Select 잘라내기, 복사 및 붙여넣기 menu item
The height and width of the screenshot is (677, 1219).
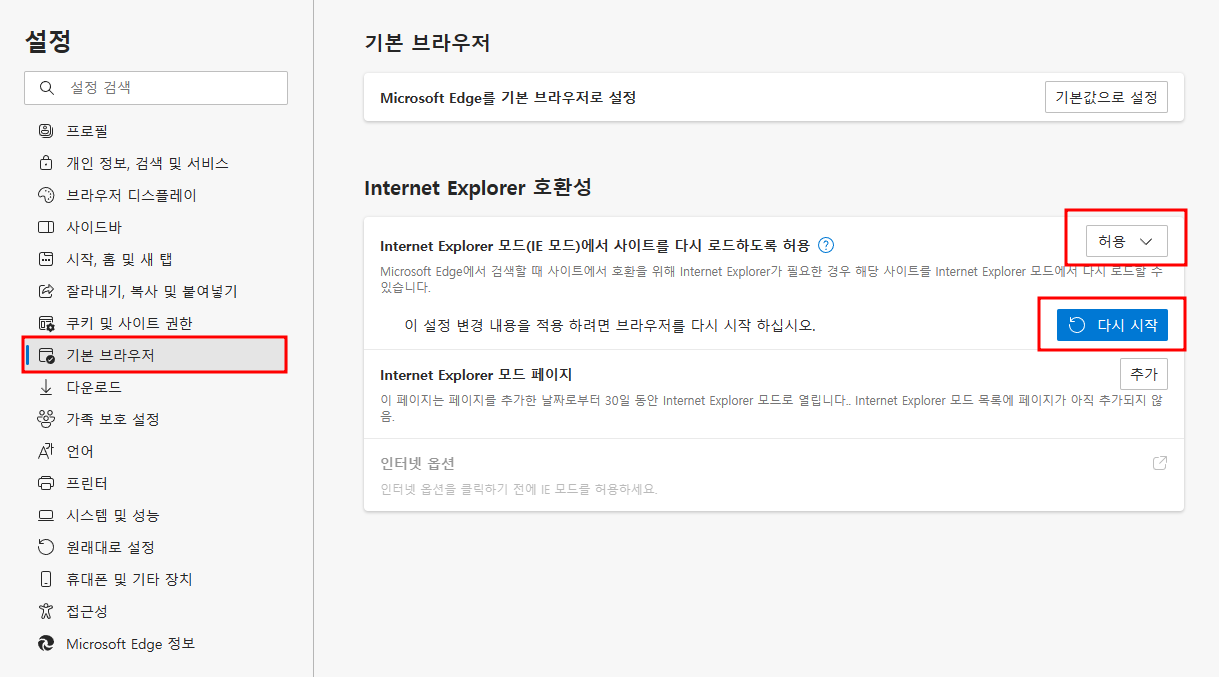point(156,291)
